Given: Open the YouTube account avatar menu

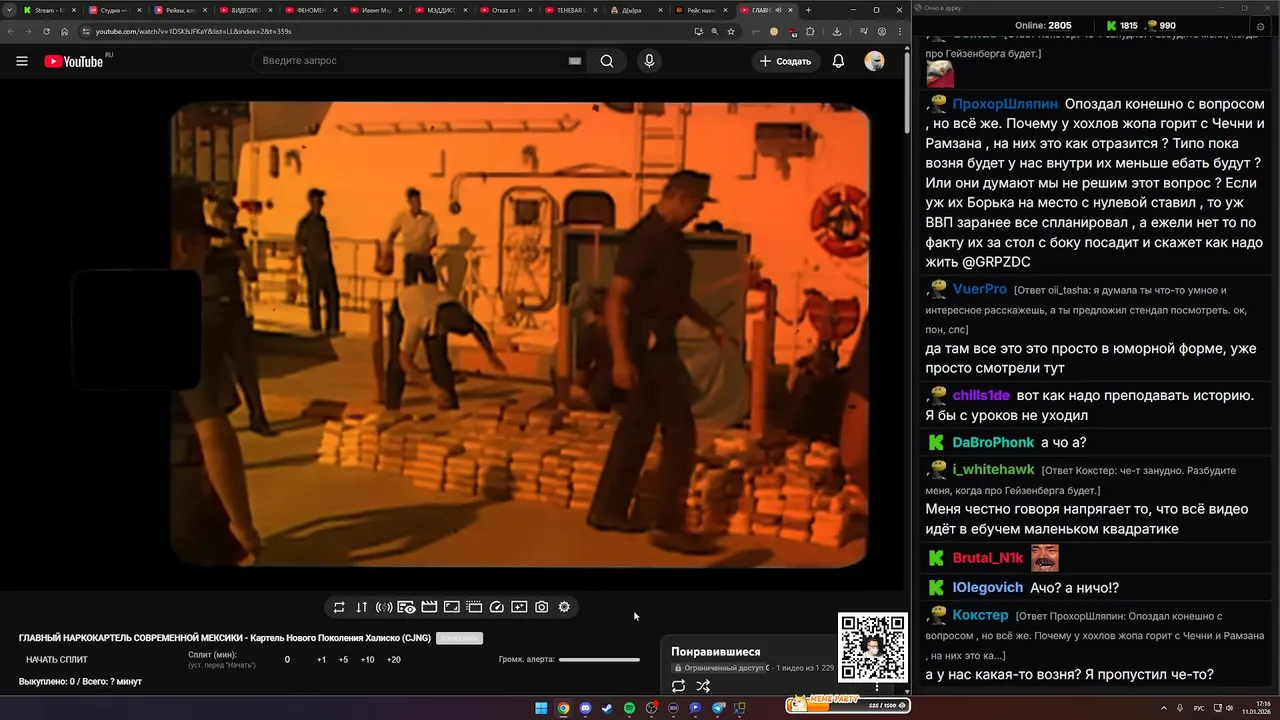Looking at the screenshot, I should coord(874,61).
